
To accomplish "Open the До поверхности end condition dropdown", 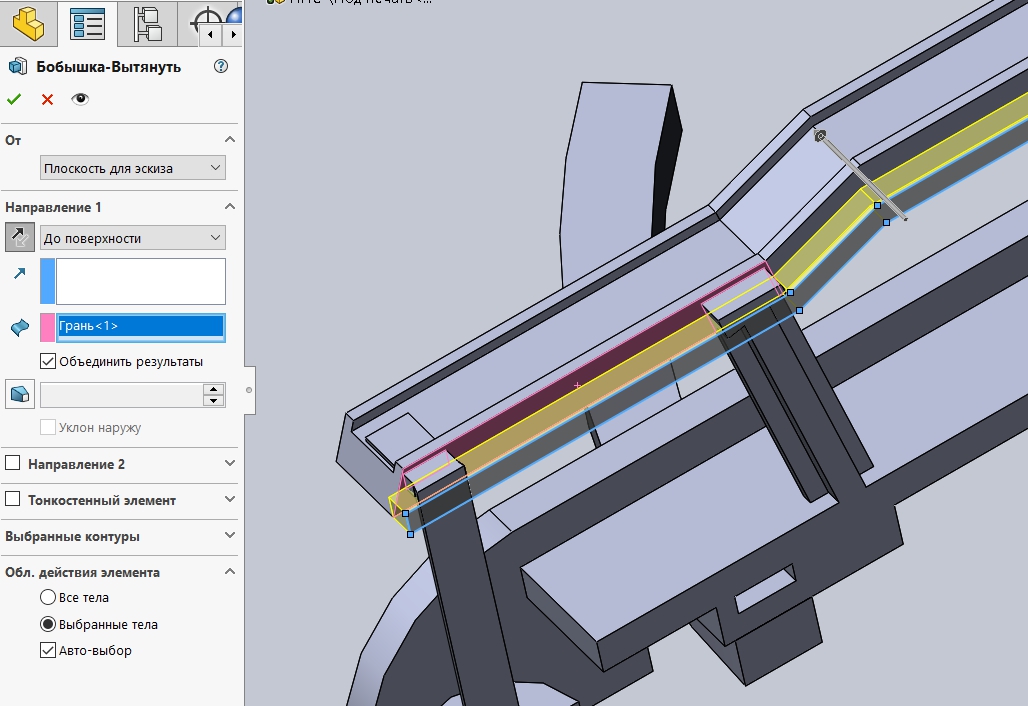I will coord(133,238).
